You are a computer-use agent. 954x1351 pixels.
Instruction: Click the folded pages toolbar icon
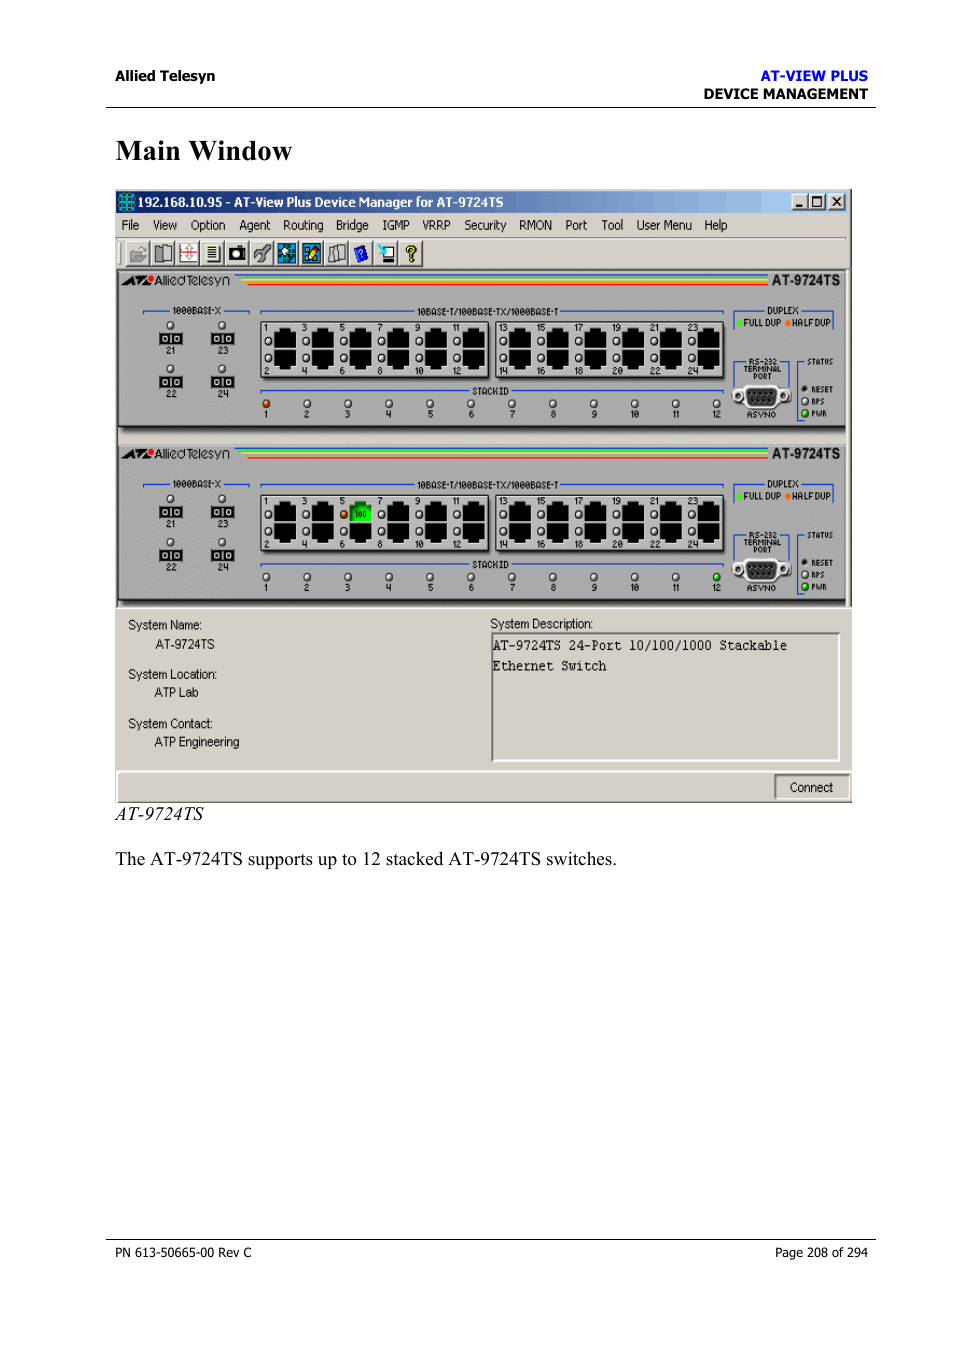(x=337, y=254)
